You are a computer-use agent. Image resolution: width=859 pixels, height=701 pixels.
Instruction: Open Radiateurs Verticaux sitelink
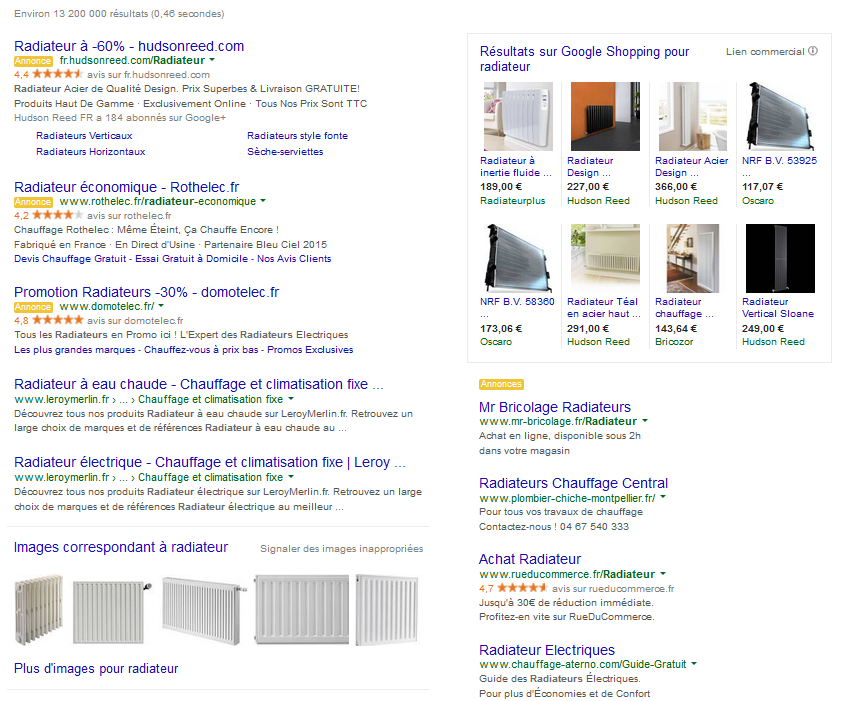pyautogui.click(x=84, y=135)
